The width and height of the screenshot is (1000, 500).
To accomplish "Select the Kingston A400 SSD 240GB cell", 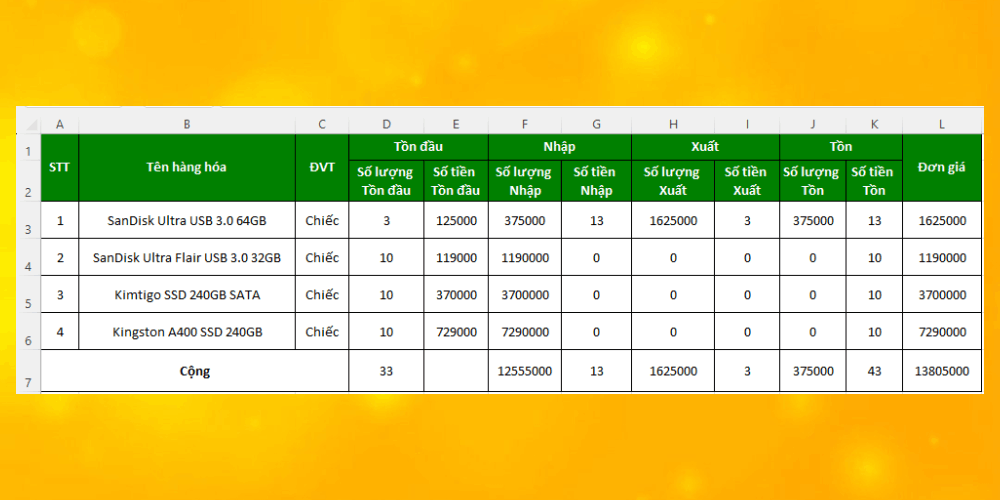I will (187, 332).
